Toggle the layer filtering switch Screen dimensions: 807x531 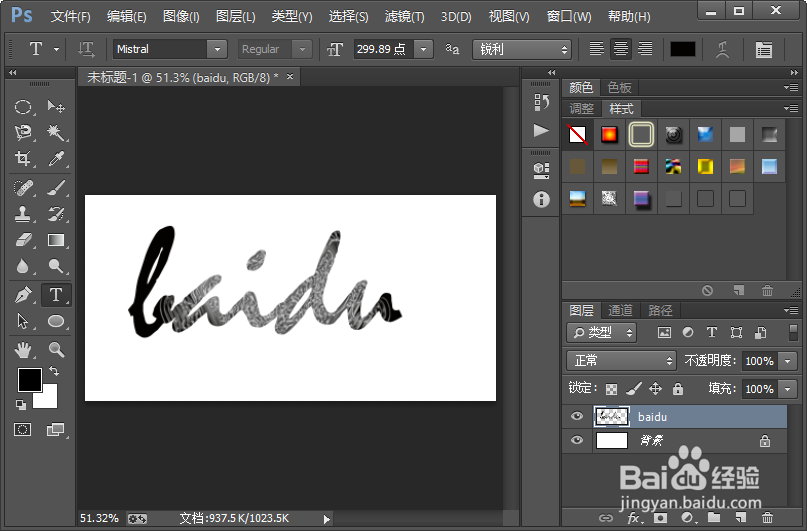tap(793, 333)
